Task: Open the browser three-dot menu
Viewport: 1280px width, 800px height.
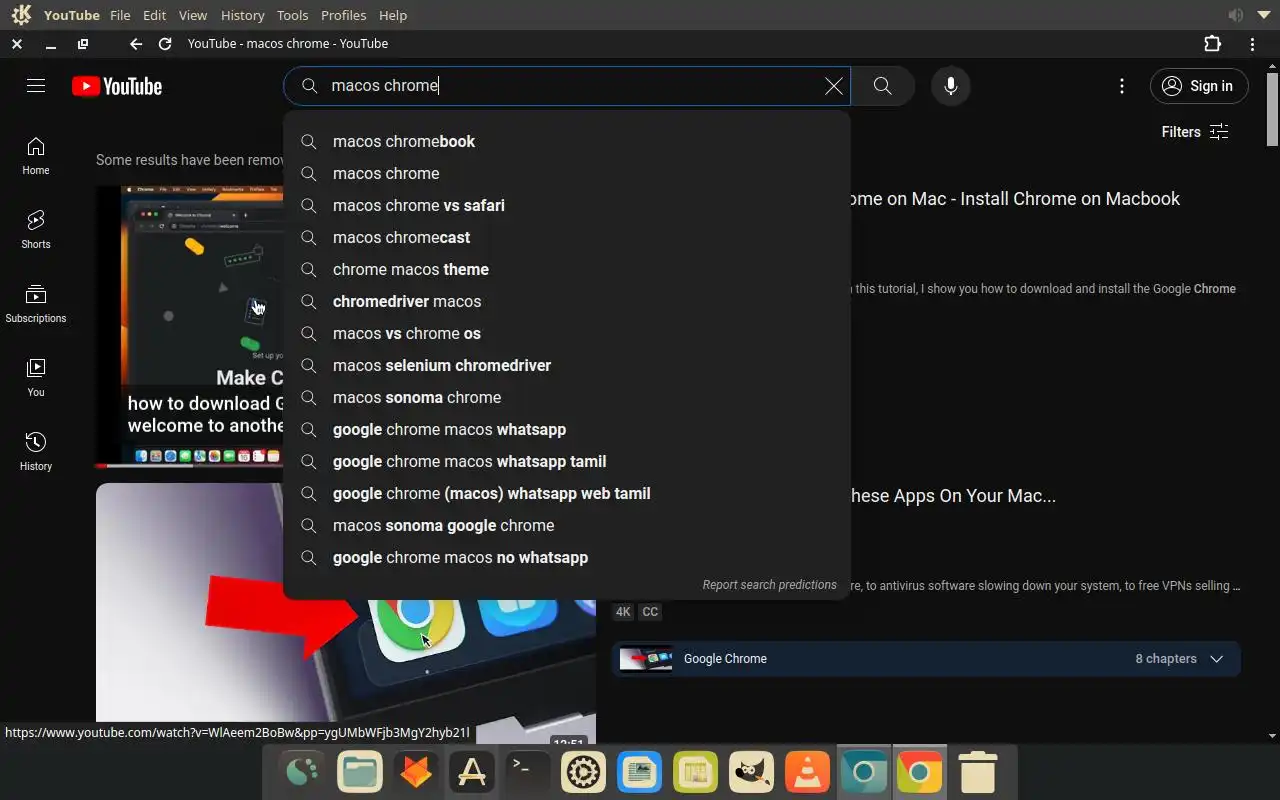Action: point(1252,44)
